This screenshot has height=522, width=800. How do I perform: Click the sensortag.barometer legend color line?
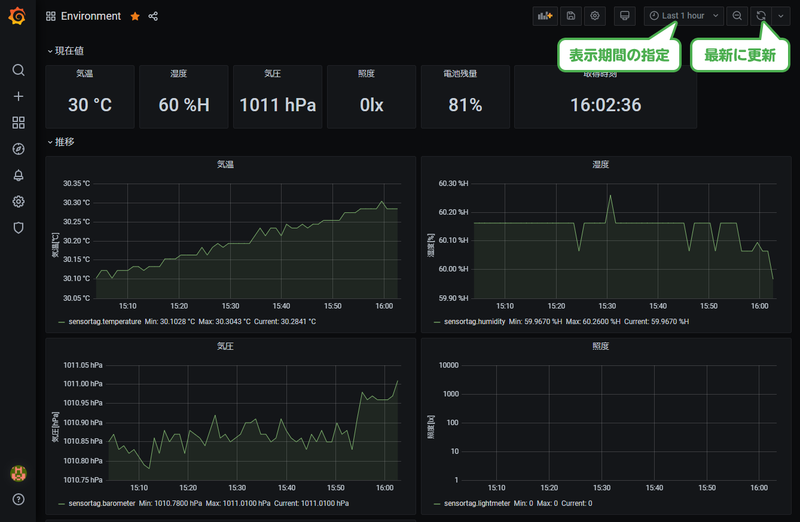[62, 504]
